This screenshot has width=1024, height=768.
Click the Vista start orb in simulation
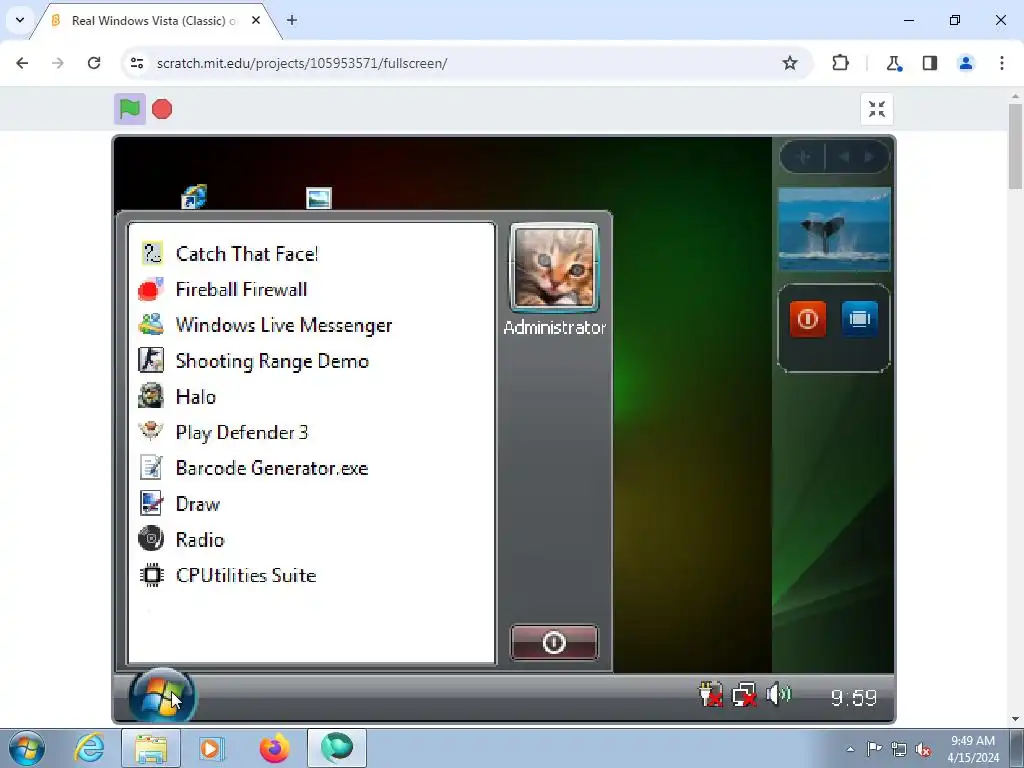161,696
